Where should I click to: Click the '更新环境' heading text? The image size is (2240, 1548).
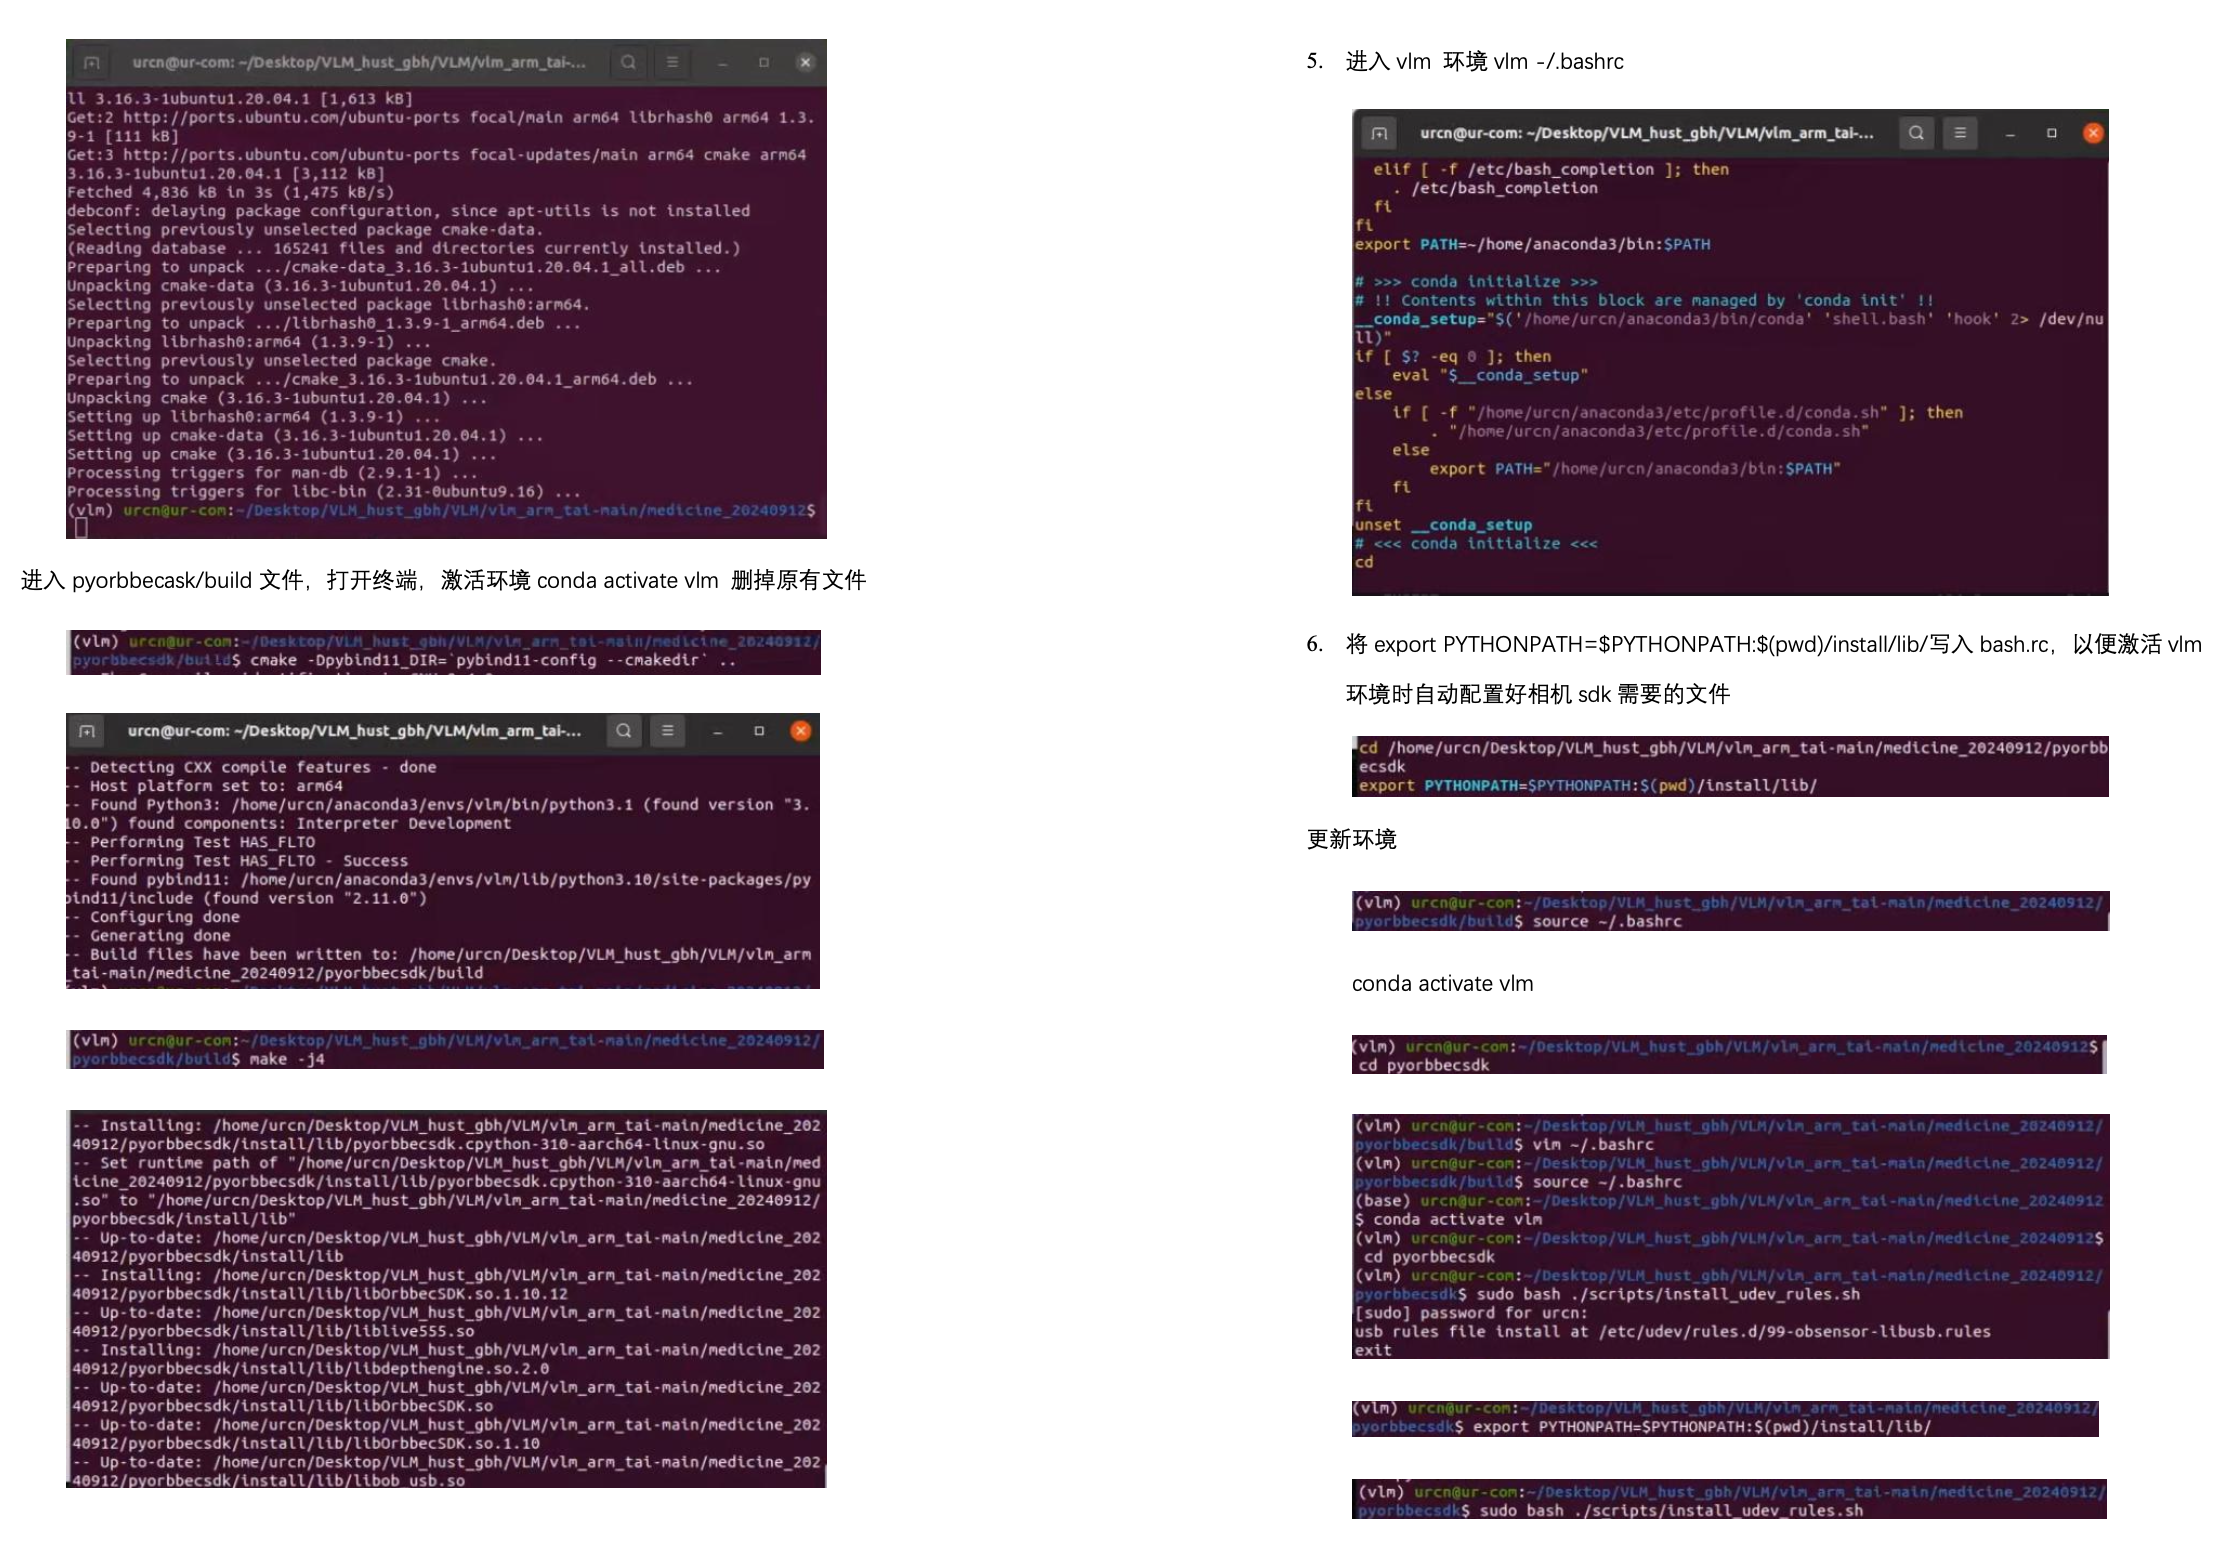pyautogui.click(x=1351, y=840)
